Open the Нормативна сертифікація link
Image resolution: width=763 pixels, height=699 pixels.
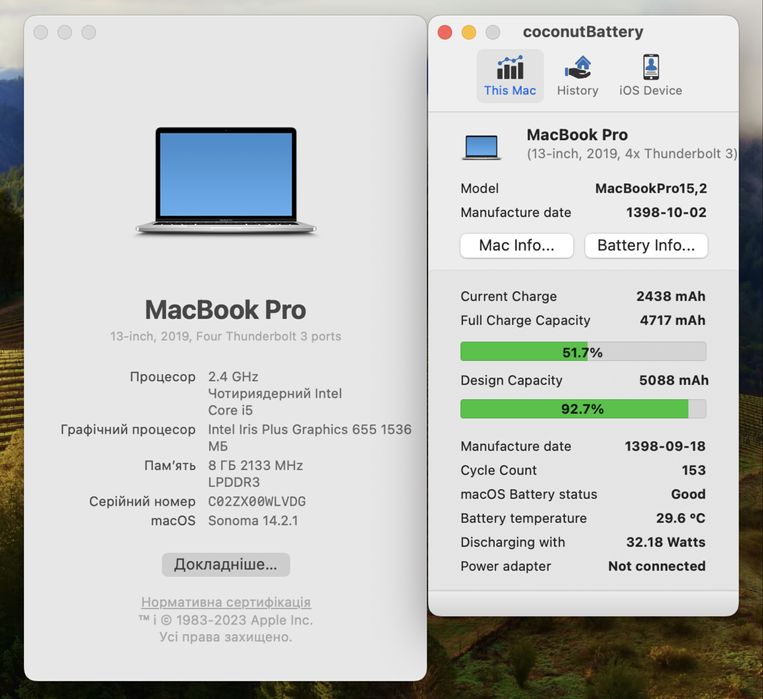226,602
